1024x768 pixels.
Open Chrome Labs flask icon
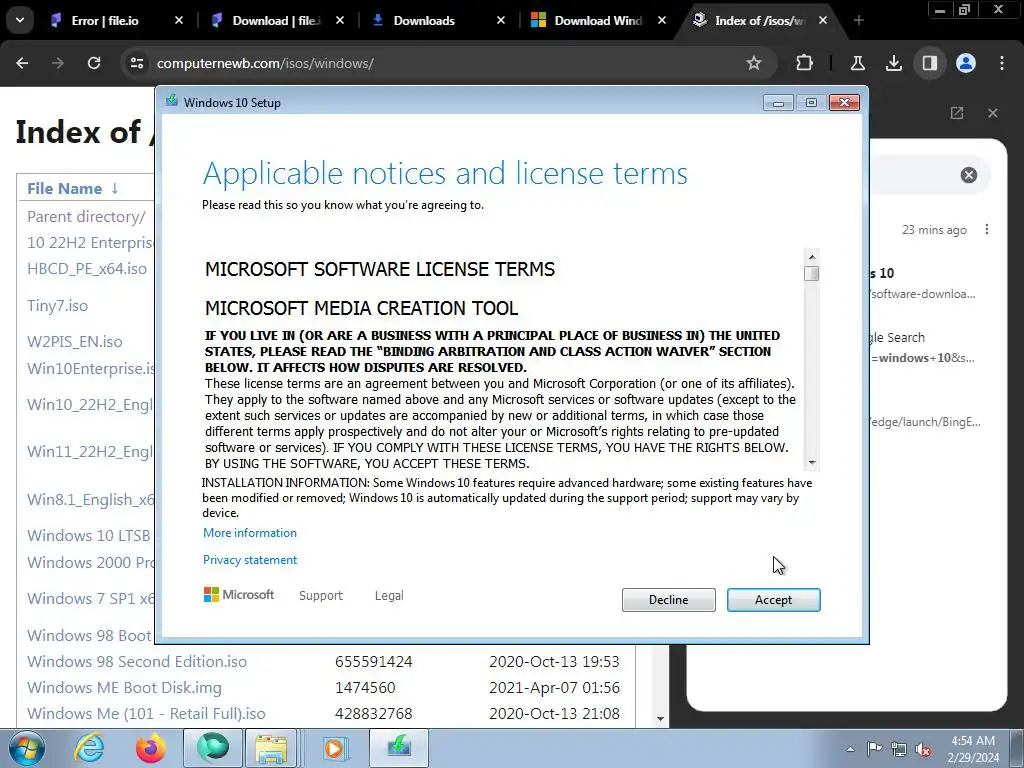click(857, 63)
